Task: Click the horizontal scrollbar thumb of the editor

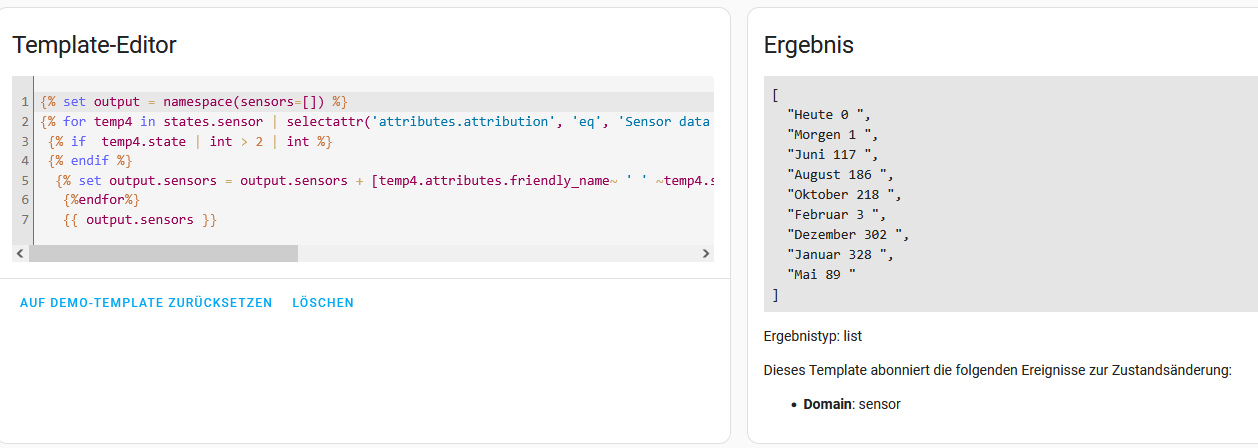Action: (163, 254)
